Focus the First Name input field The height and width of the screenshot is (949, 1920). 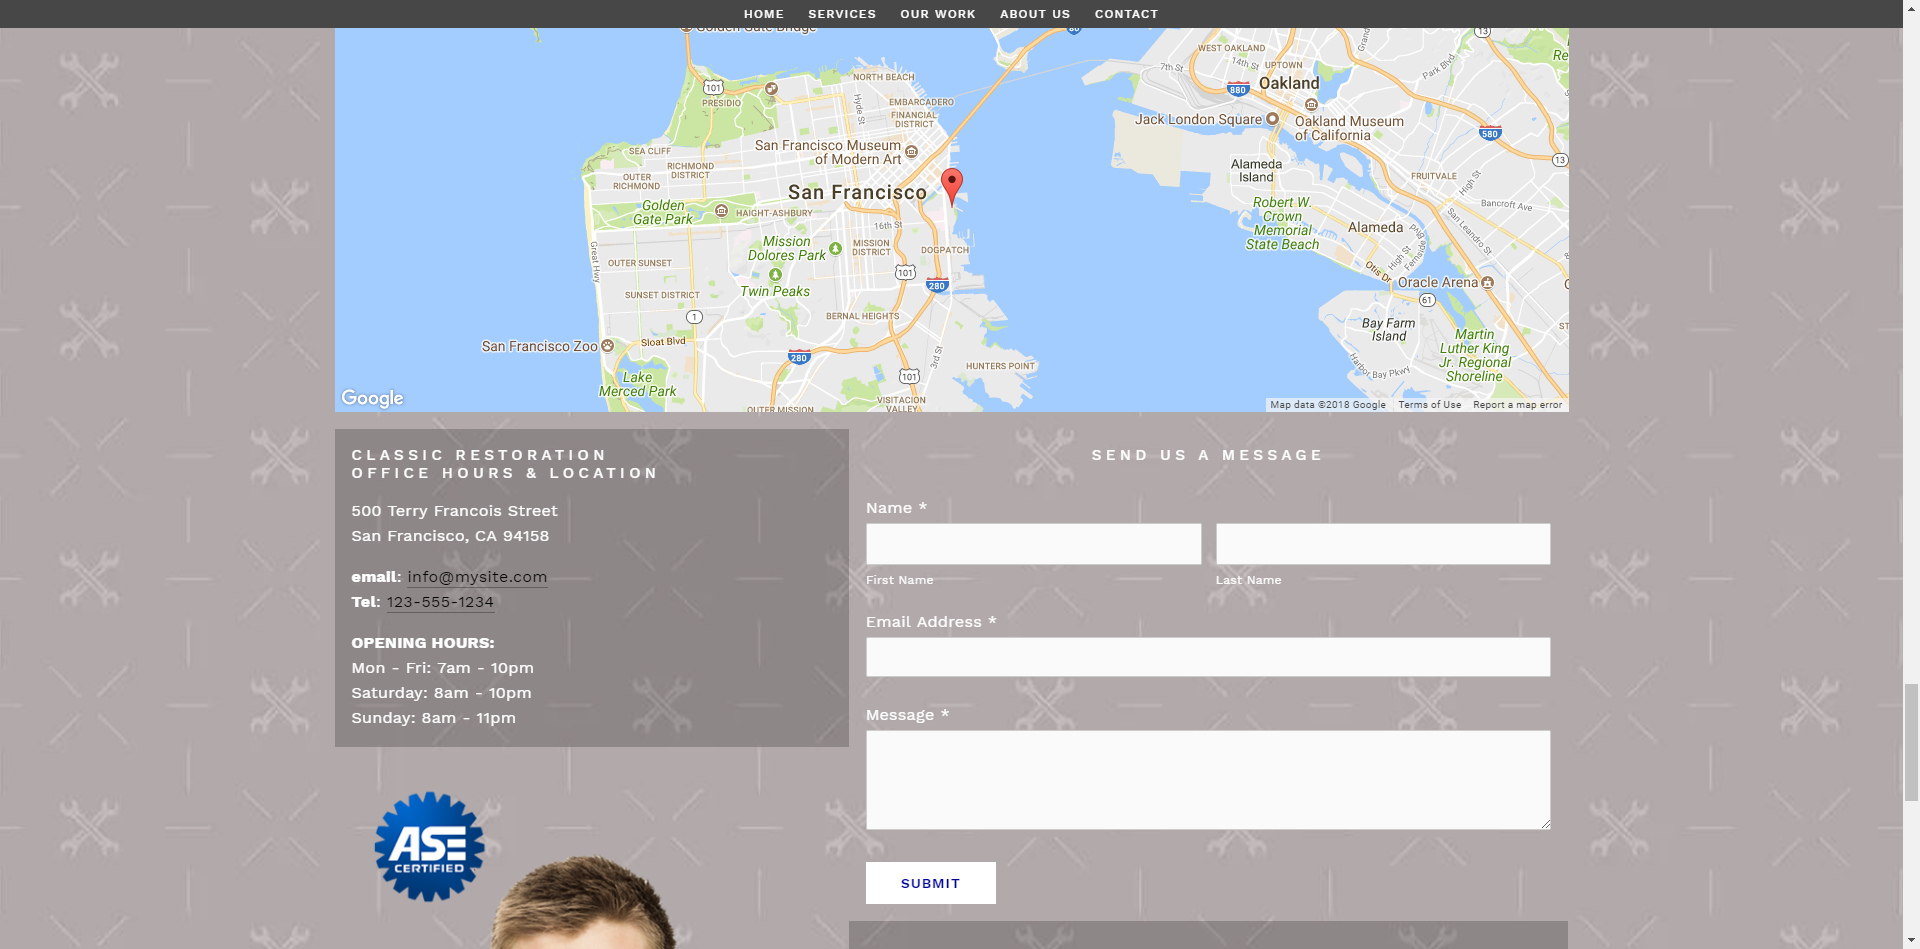(x=1033, y=544)
